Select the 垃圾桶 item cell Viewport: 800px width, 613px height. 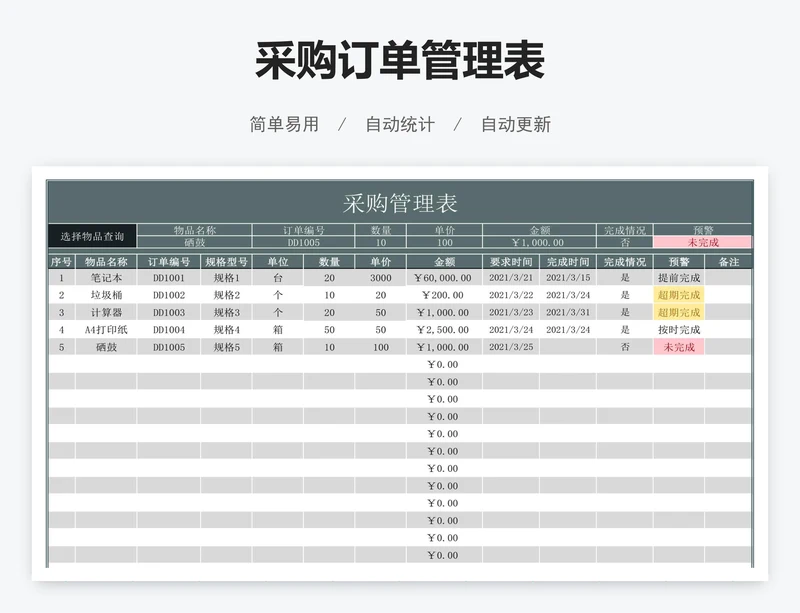click(x=106, y=295)
